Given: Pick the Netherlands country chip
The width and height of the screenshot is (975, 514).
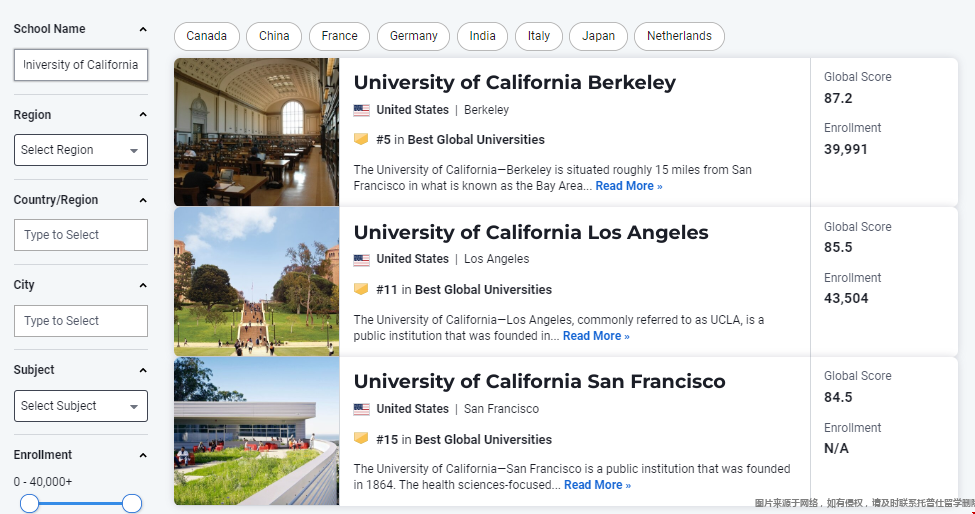Looking at the screenshot, I should coord(679,36).
